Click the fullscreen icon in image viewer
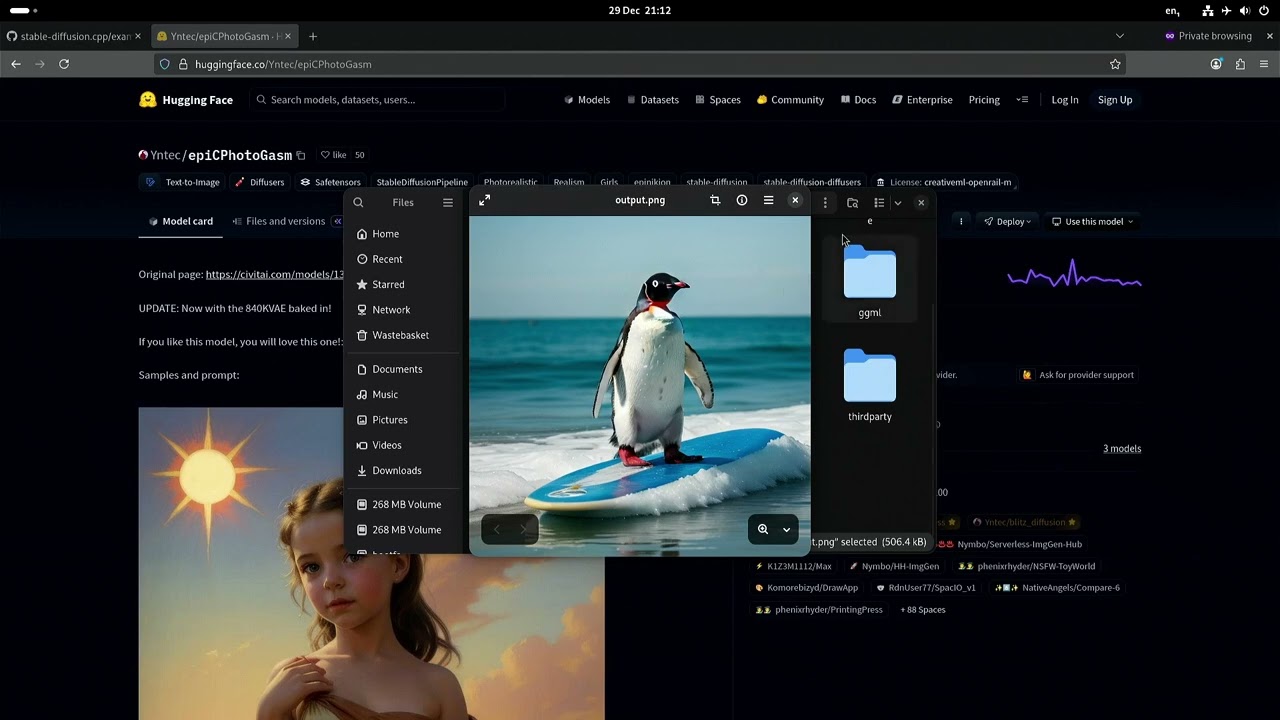Screen dimensions: 1280x720 [x=484, y=201]
